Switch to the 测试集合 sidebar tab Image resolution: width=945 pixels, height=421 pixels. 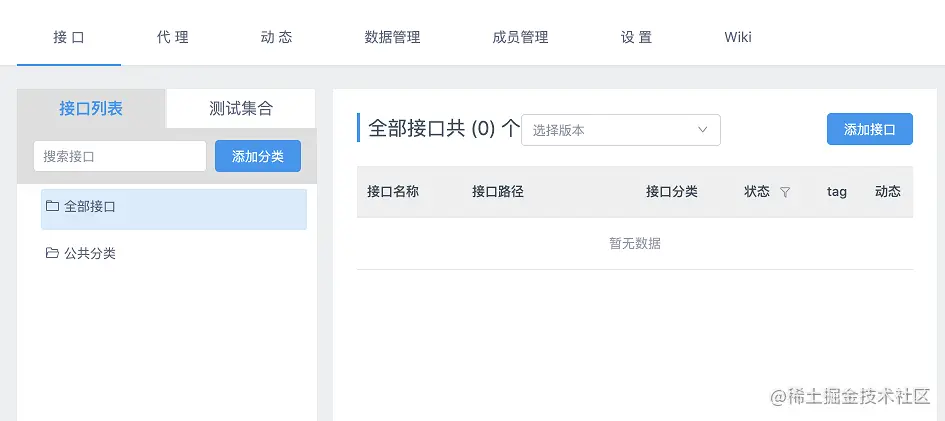click(241, 108)
